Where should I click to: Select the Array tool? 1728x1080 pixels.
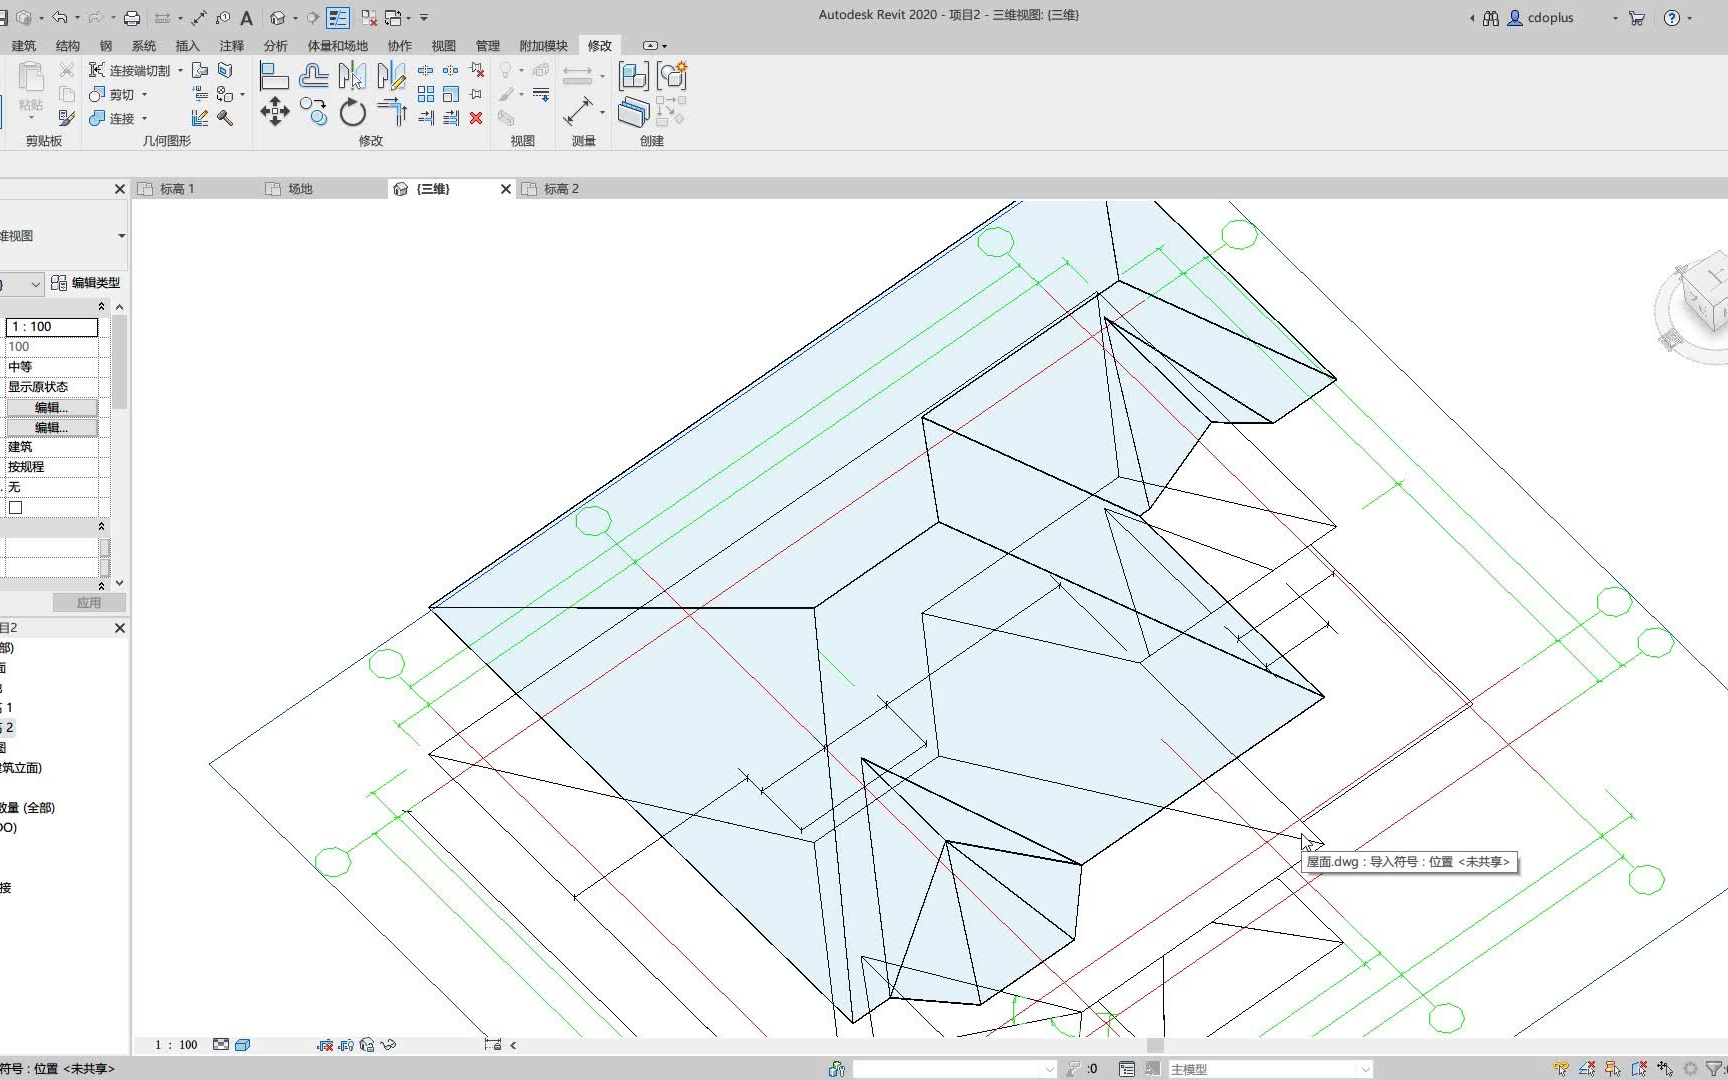point(425,94)
